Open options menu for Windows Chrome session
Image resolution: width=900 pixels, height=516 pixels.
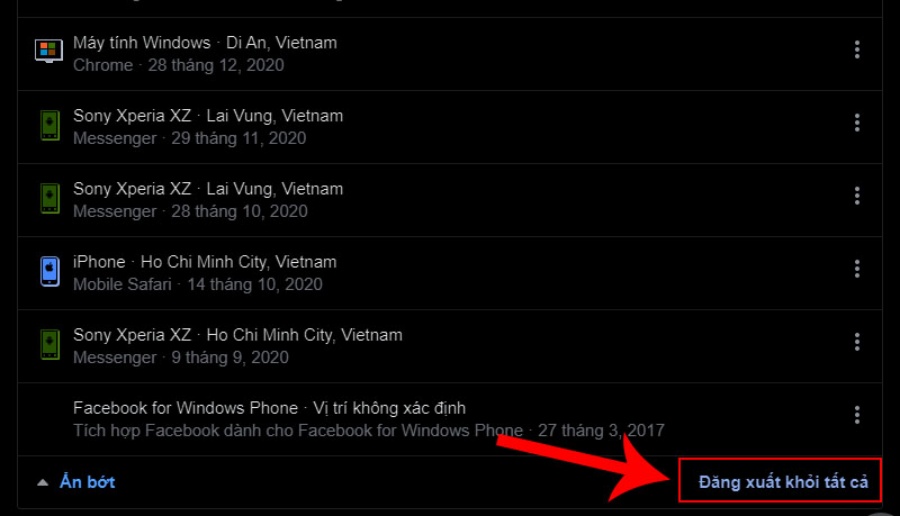point(856,49)
